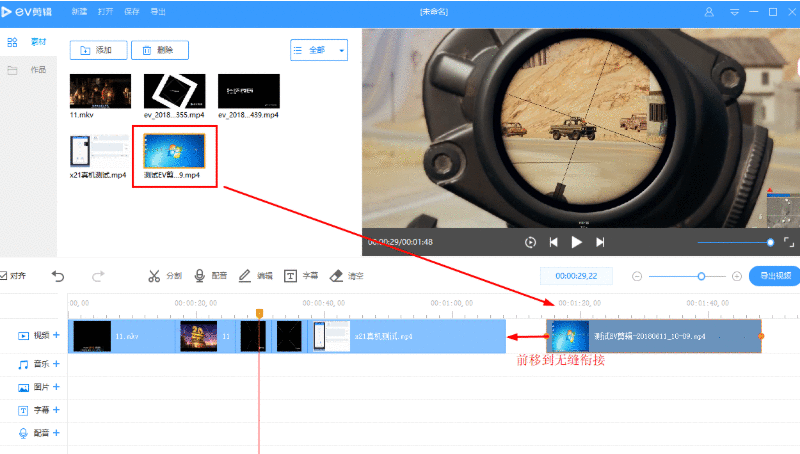Open the 字幕 (subtitle) text tool

point(300,276)
